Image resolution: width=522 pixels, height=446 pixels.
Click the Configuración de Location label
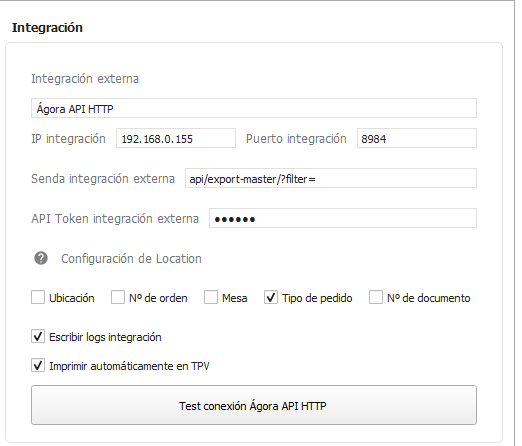(131, 259)
